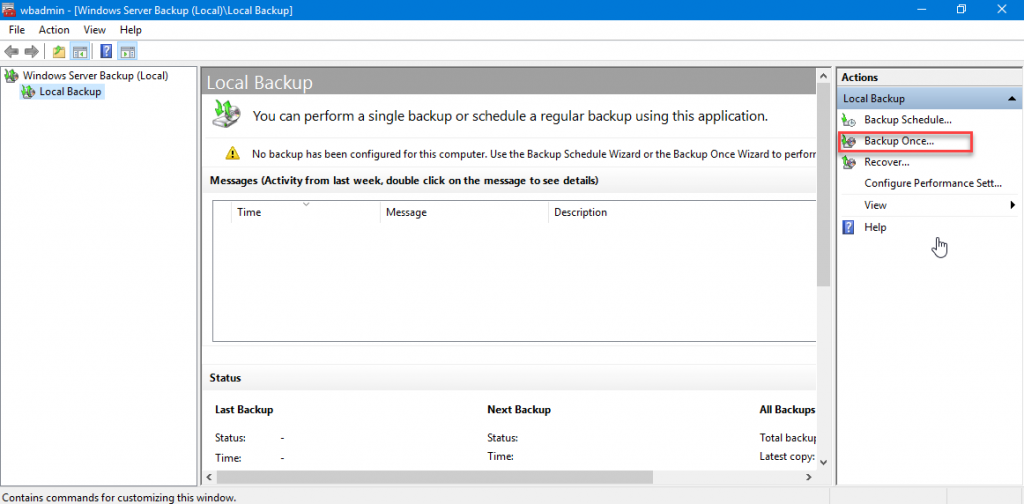Click the vertical scrollbar thumb
The image size is (1024, 504).
pyautogui.click(x=823, y=185)
